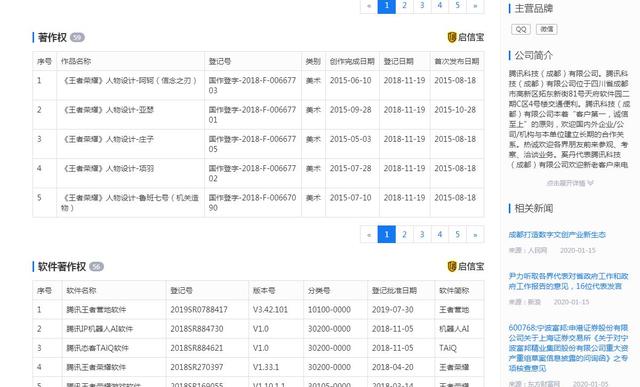Click approval date 2019-07-30
This screenshot has width=640, height=387.
click(x=393, y=310)
